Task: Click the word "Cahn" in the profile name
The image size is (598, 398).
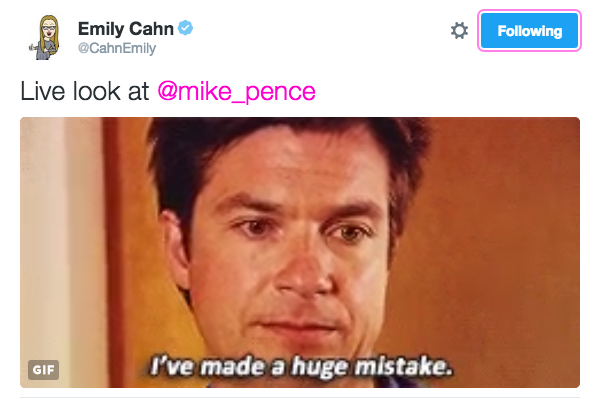Action: click(x=151, y=29)
